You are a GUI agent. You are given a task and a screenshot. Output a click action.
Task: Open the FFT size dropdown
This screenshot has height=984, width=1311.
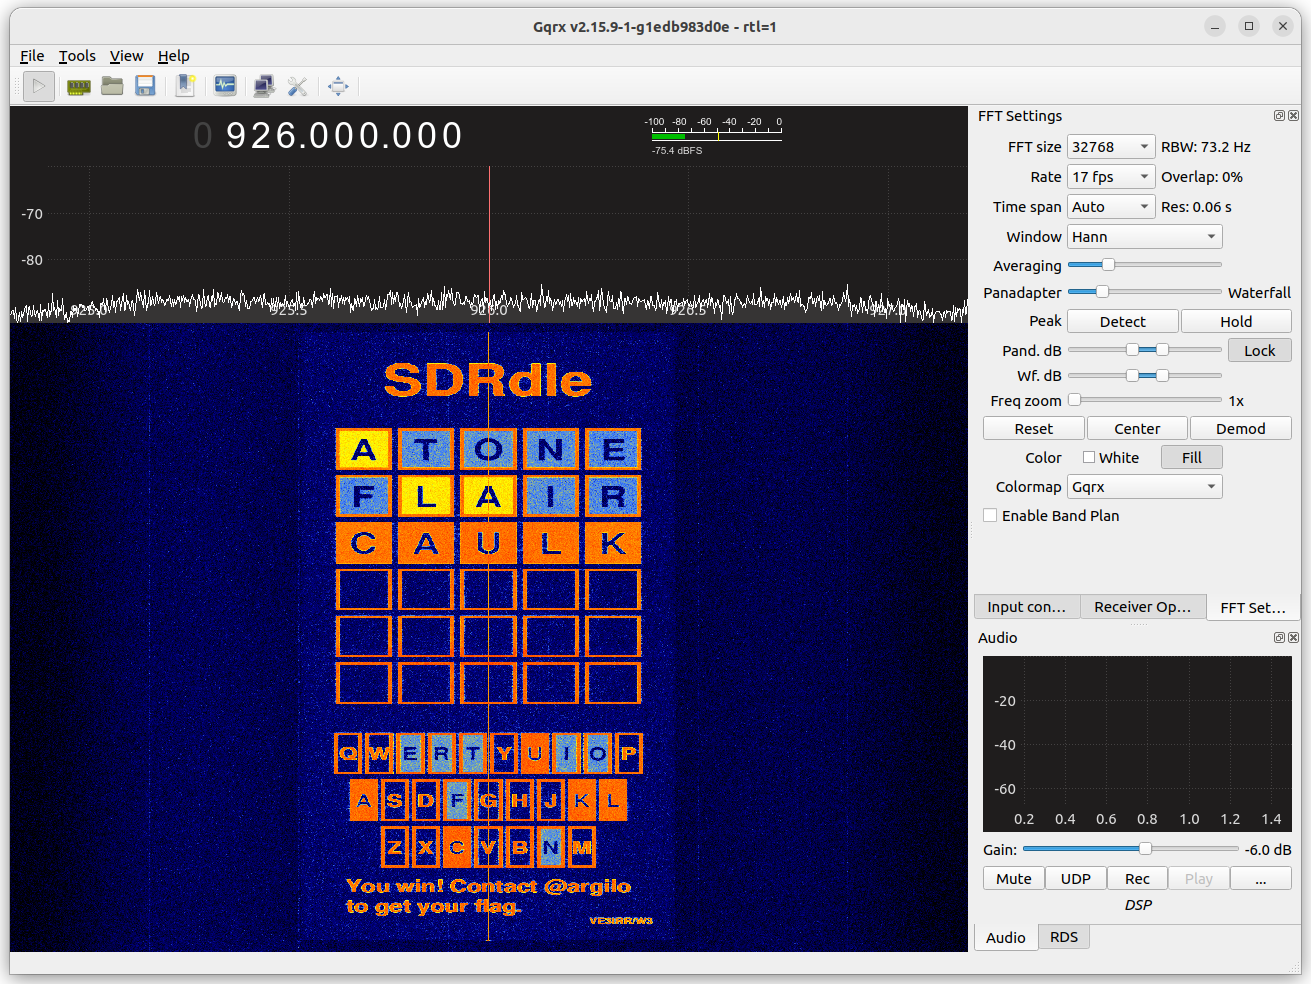point(1110,146)
